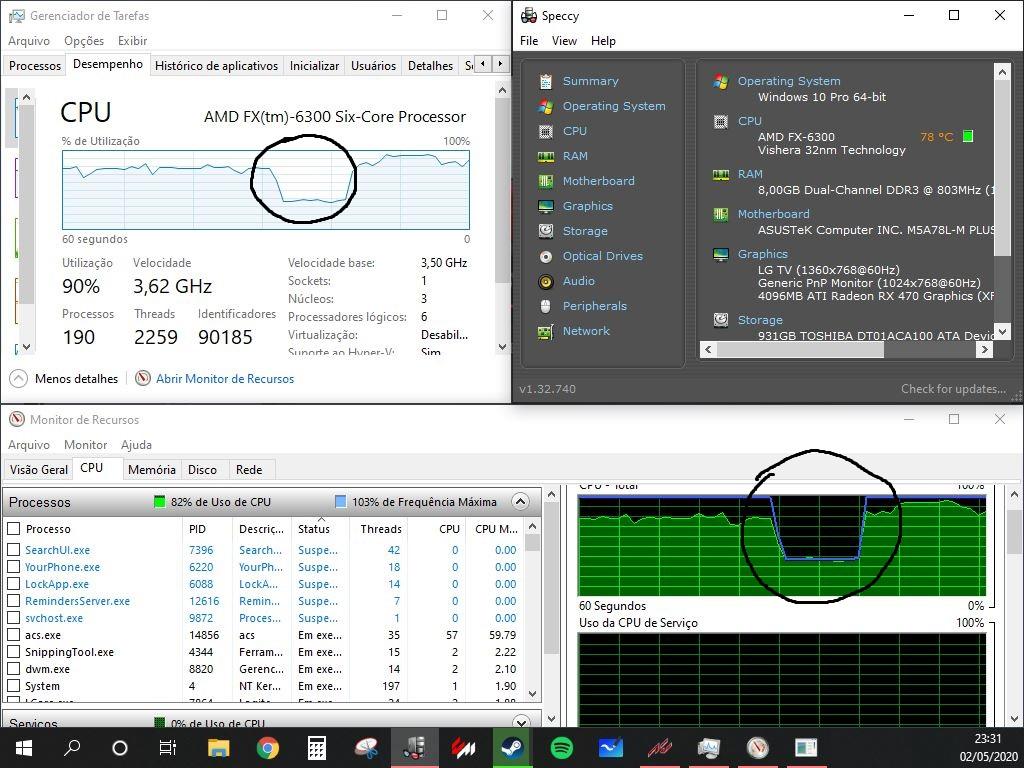Toggle the select-all Processo header checkbox
This screenshot has height=768, width=1024.
[x=13, y=528]
